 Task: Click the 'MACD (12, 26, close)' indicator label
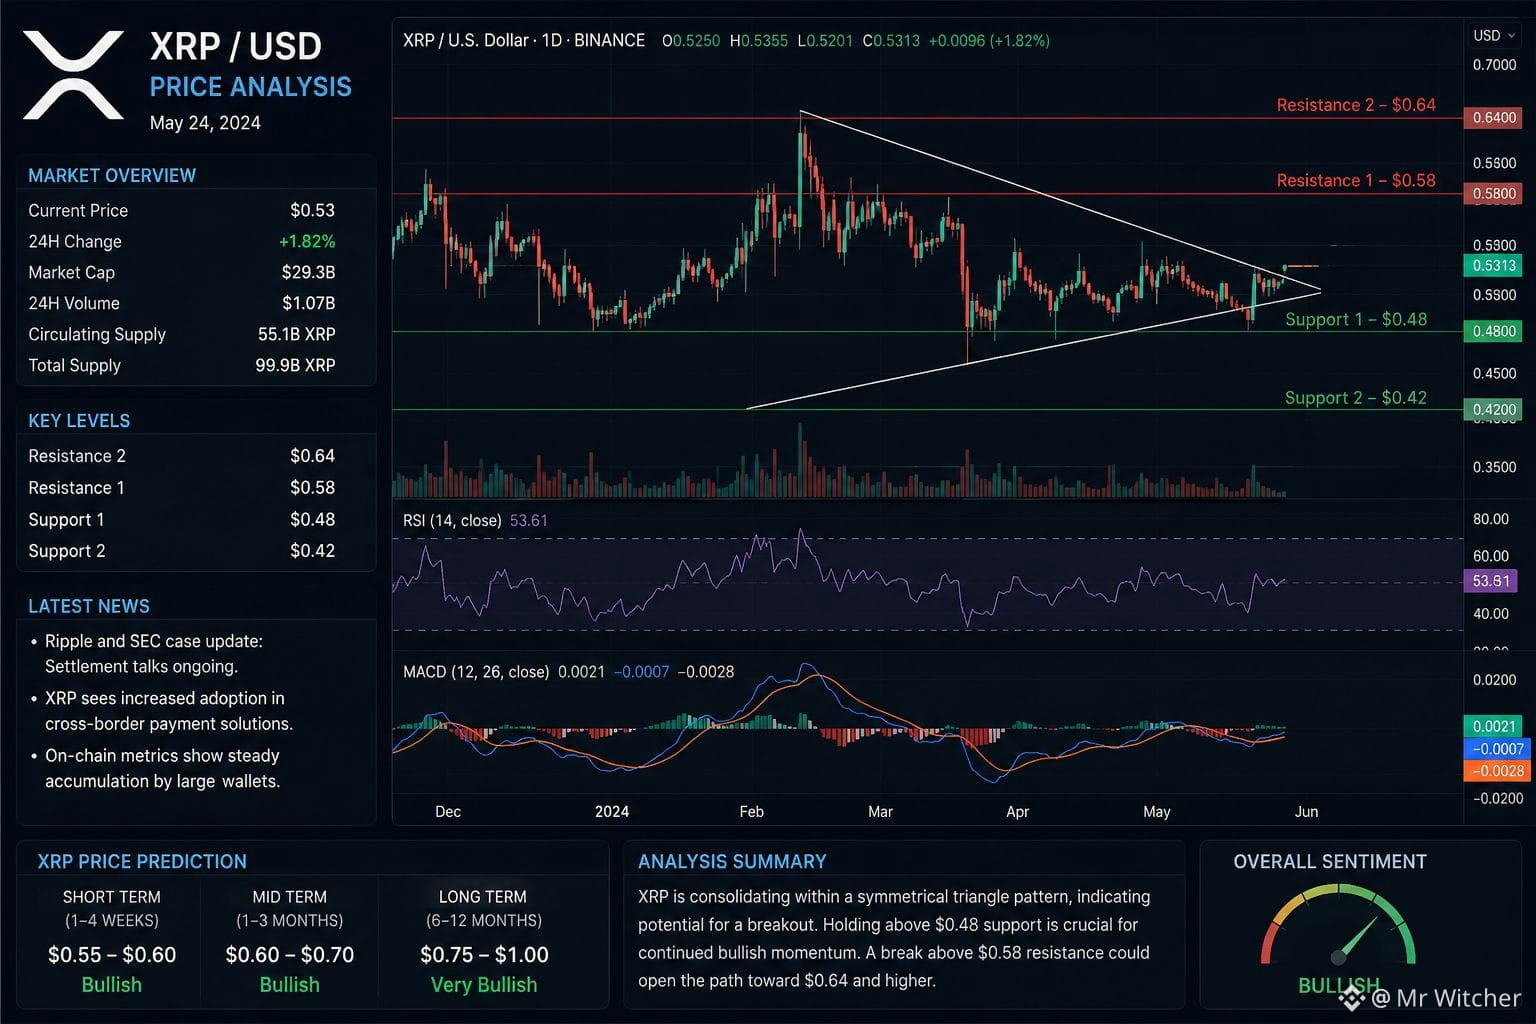476,672
